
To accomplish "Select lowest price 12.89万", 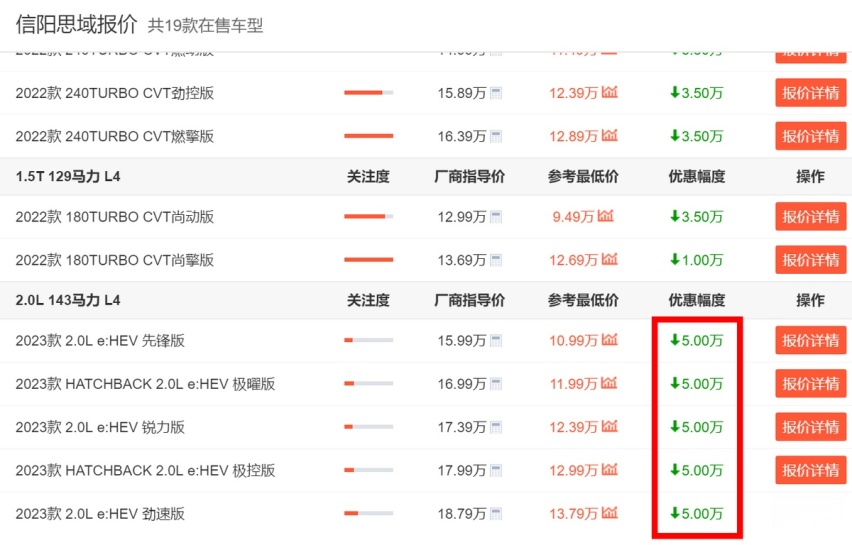I will 573,136.
